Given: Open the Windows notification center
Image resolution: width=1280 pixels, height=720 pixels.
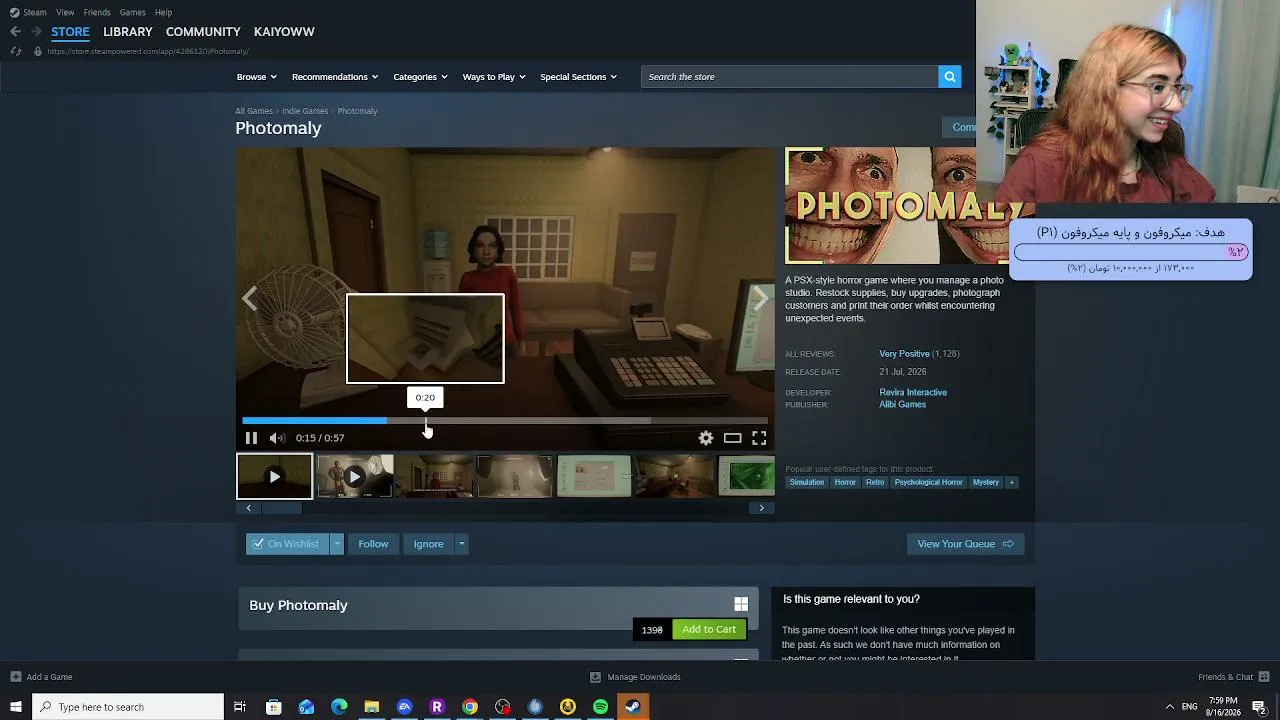Looking at the screenshot, I should point(1259,707).
